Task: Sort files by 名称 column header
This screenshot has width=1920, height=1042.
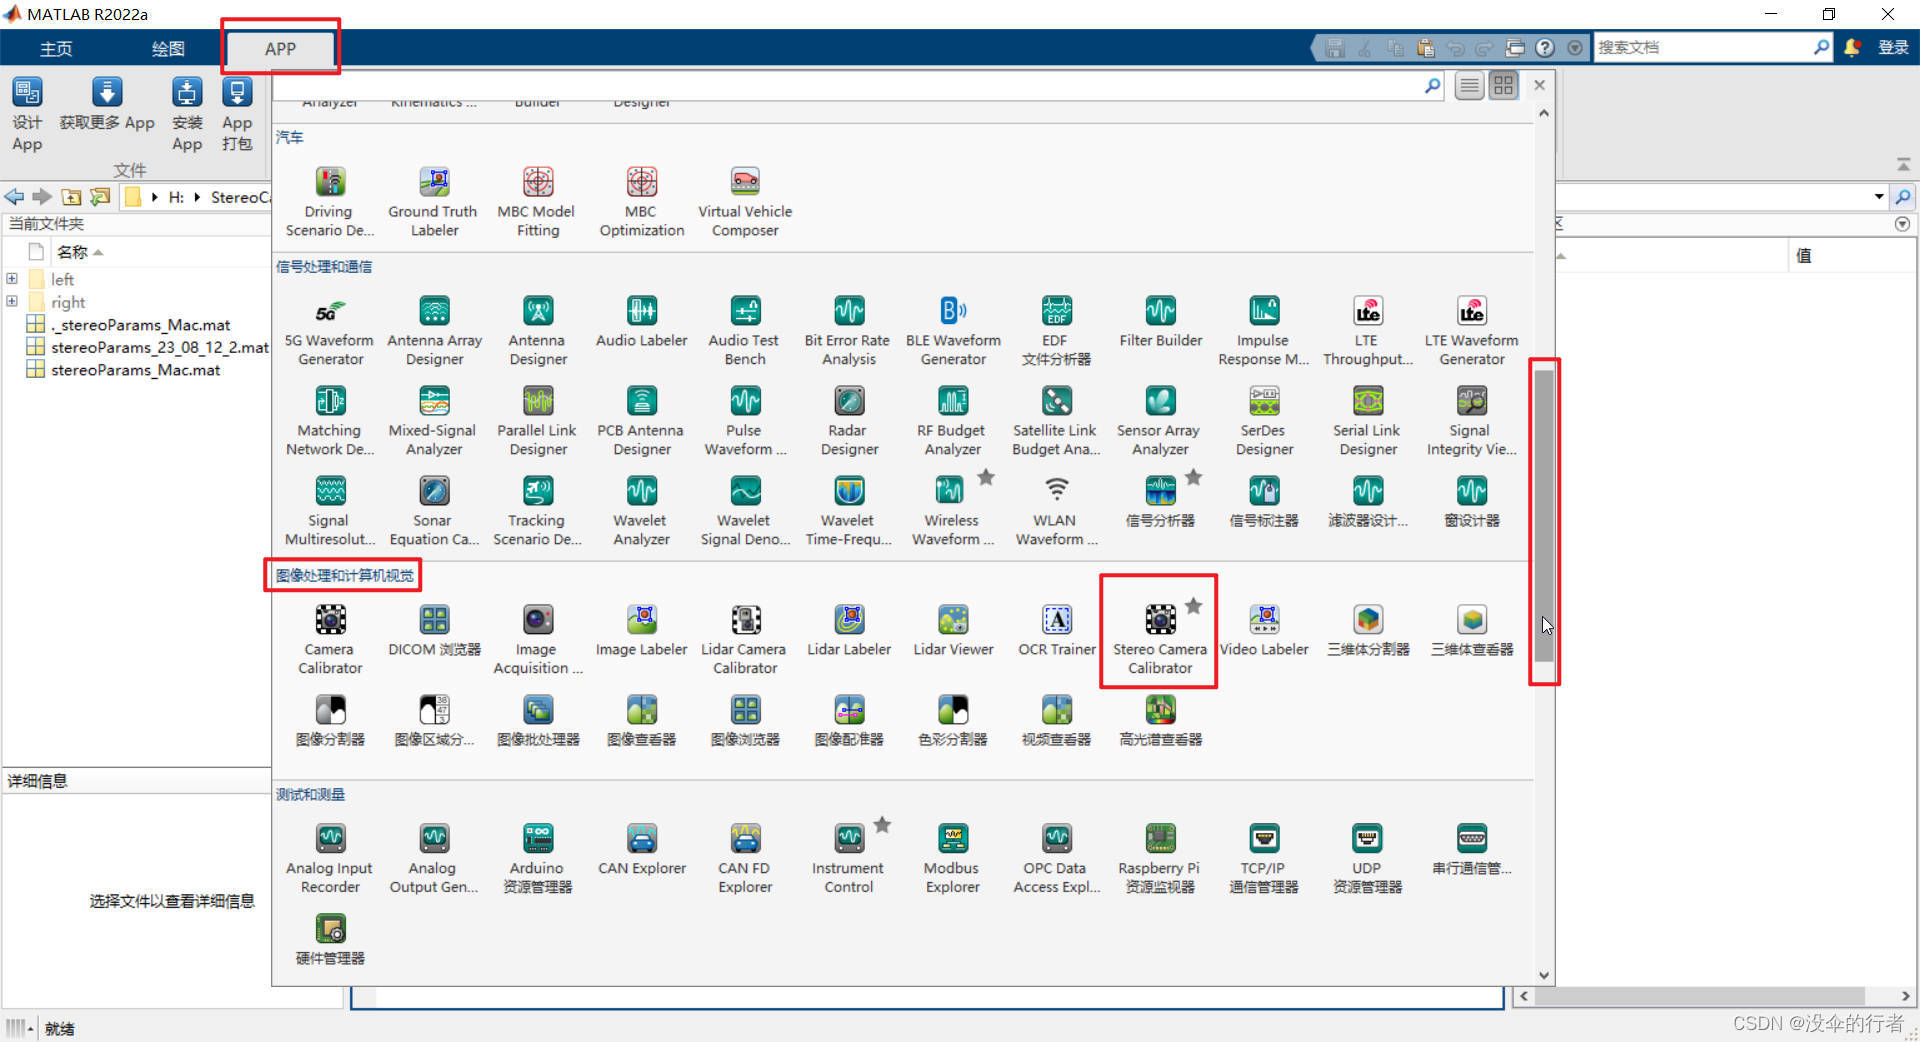Action: pyautogui.click(x=72, y=251)
